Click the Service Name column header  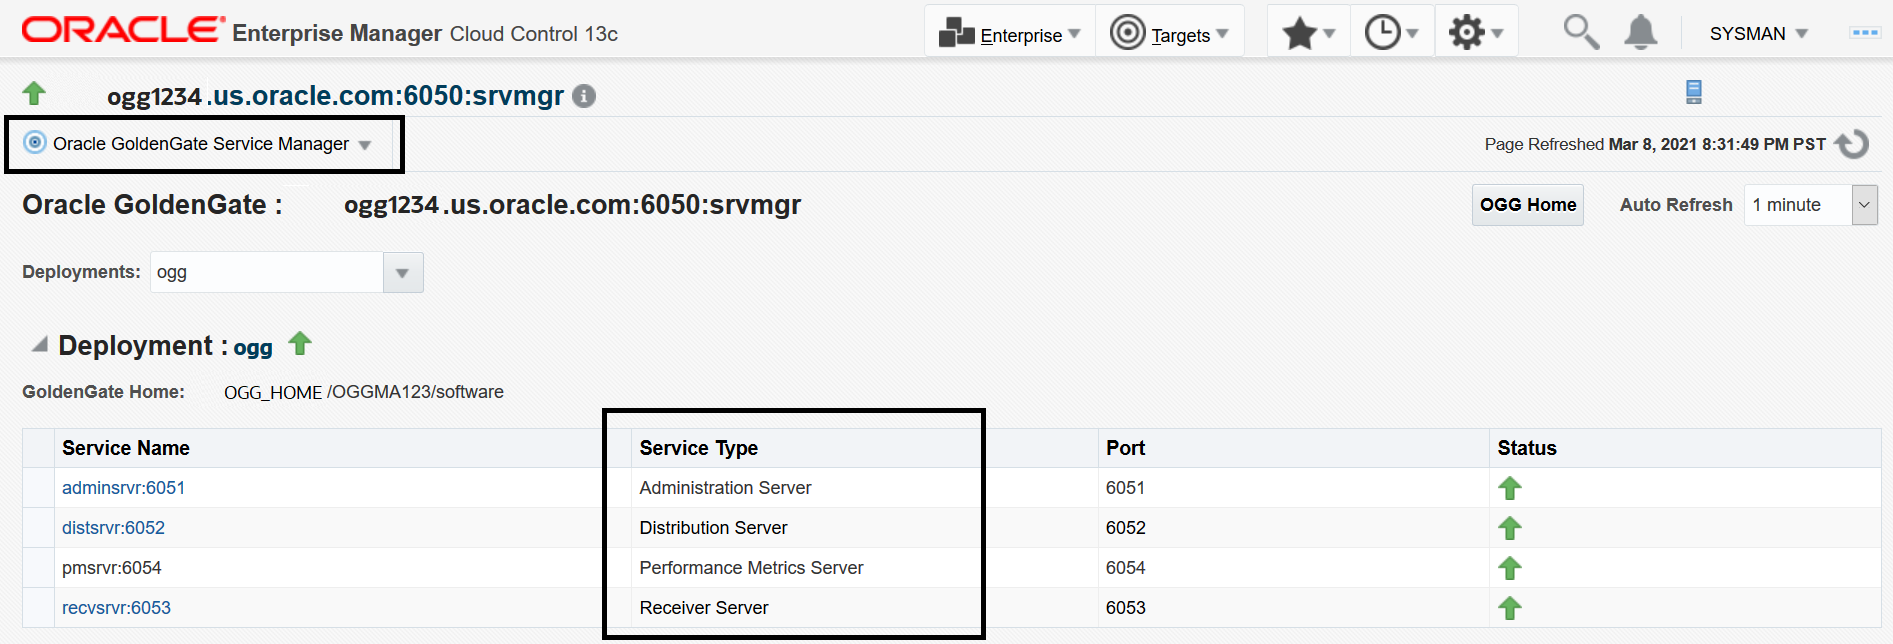tap(126, 448)
